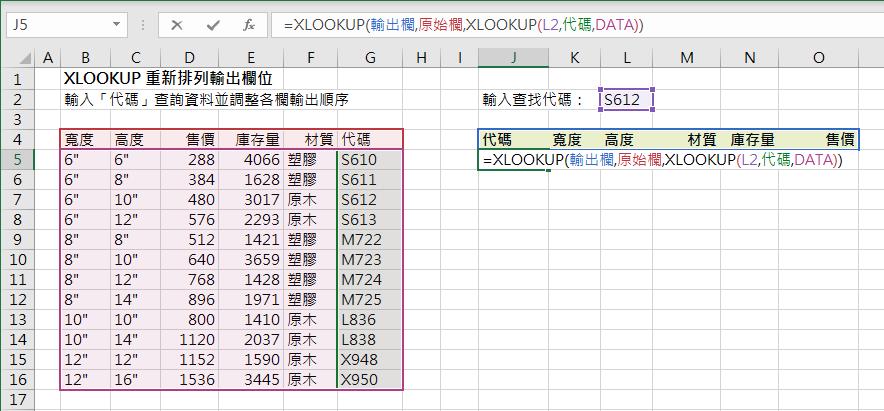Select column L header
The width and height of the screenshot is (884, 411).
(626, 58)
